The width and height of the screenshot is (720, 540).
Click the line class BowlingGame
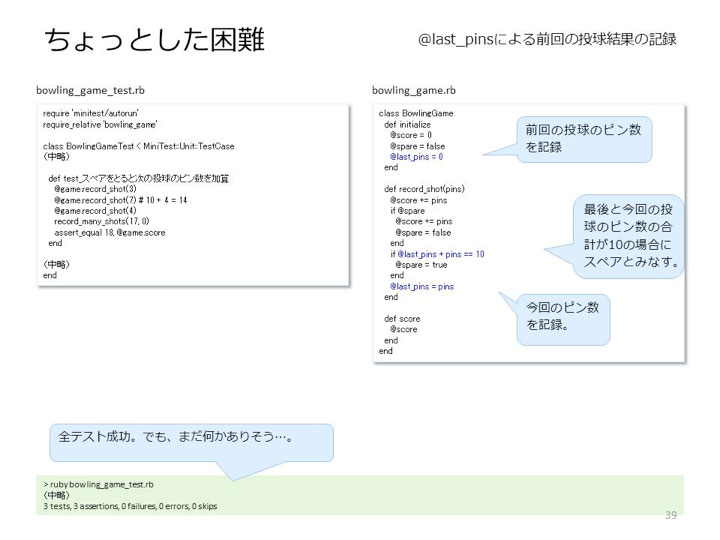click(416, 113)
